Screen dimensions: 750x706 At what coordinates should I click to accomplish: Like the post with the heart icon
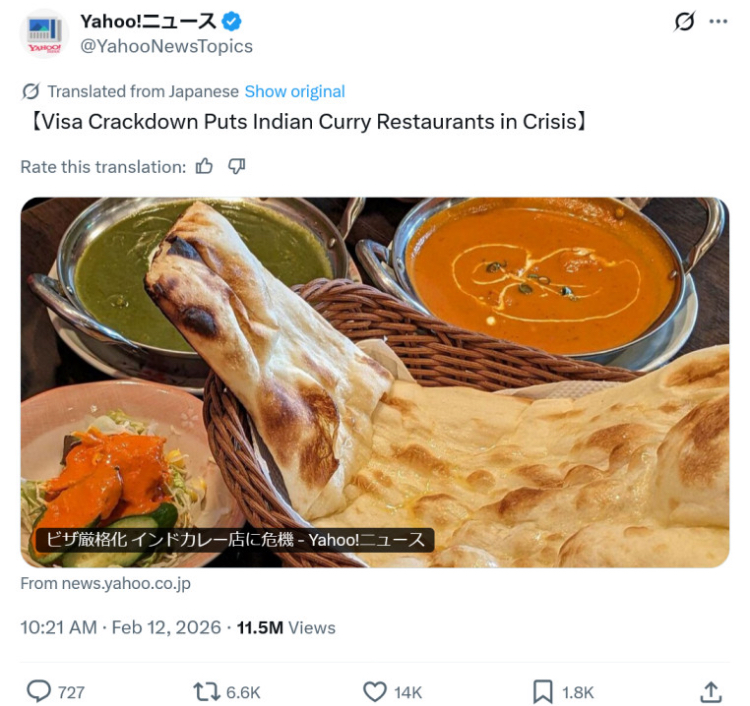(x=375, y=692)
